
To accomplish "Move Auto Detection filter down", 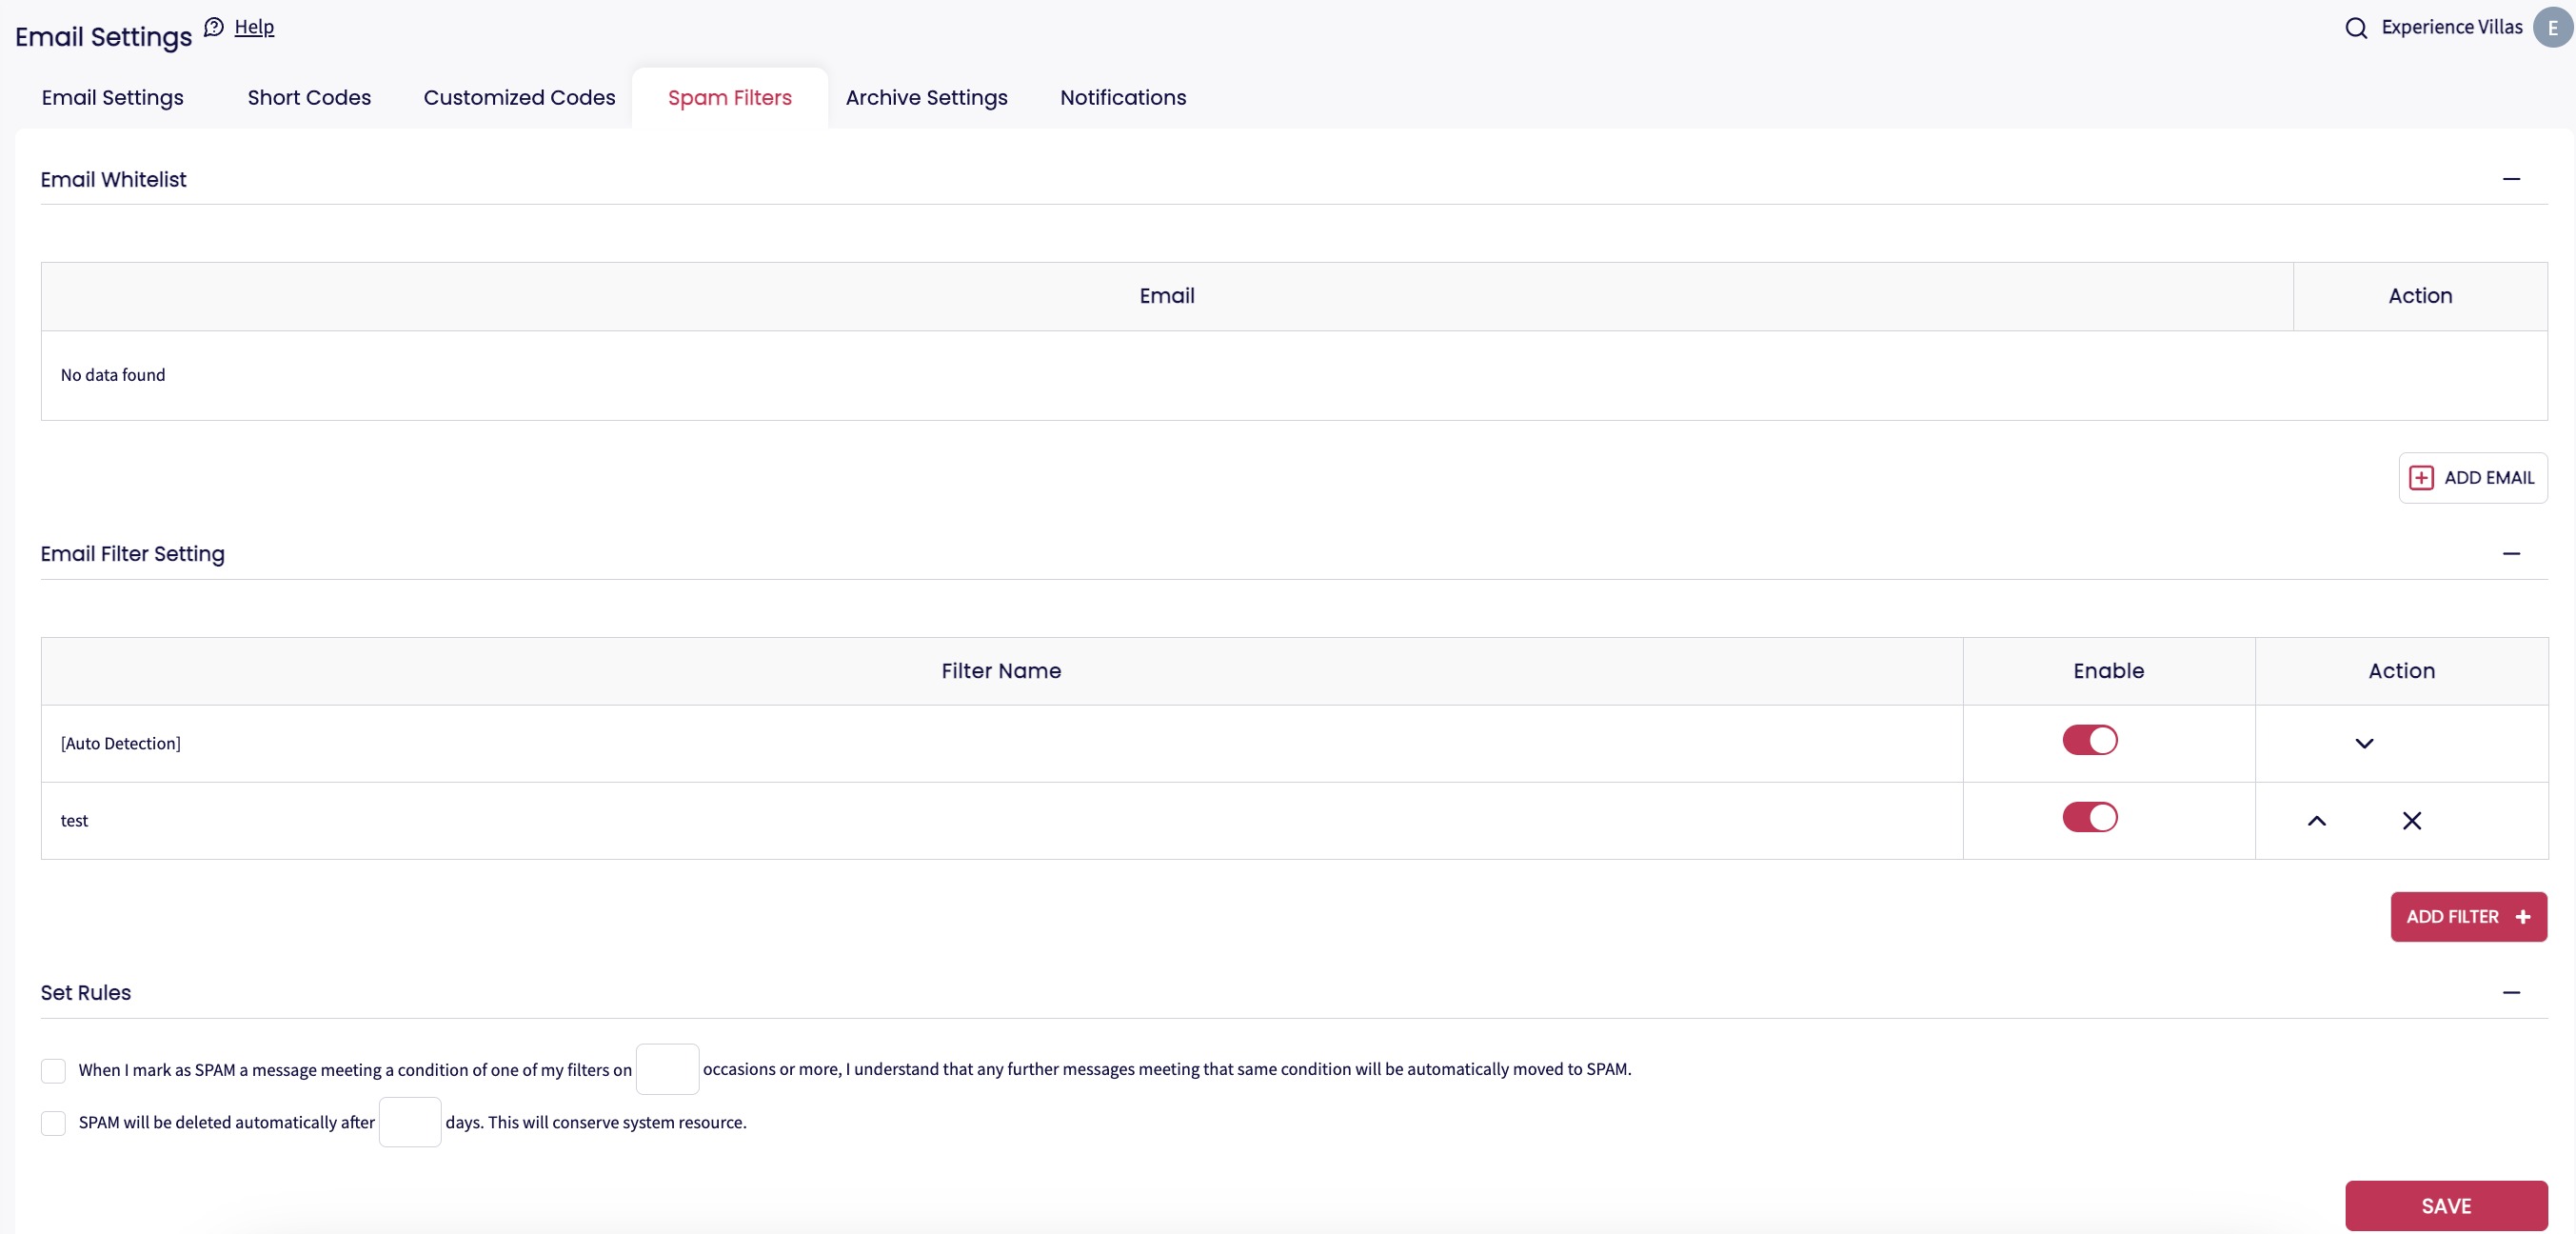I will coord(2363,744).
